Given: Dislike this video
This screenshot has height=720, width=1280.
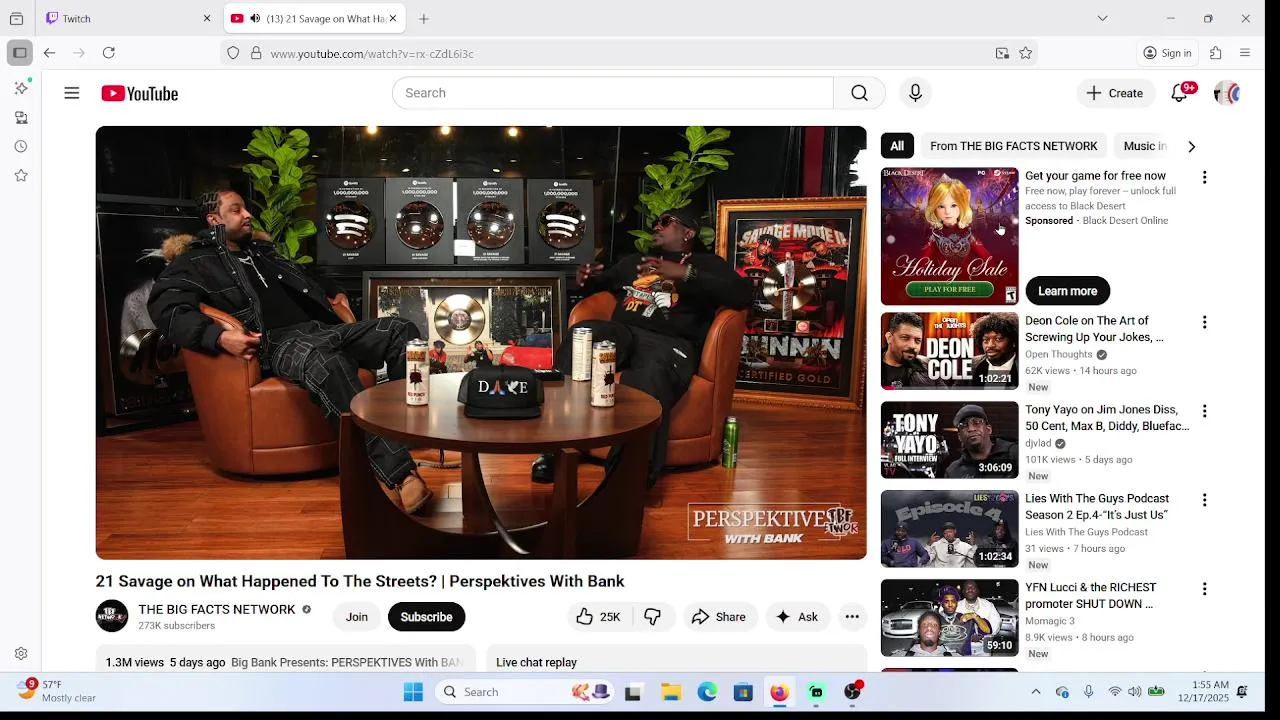Looking at the screenshot, I should [653, 617].
